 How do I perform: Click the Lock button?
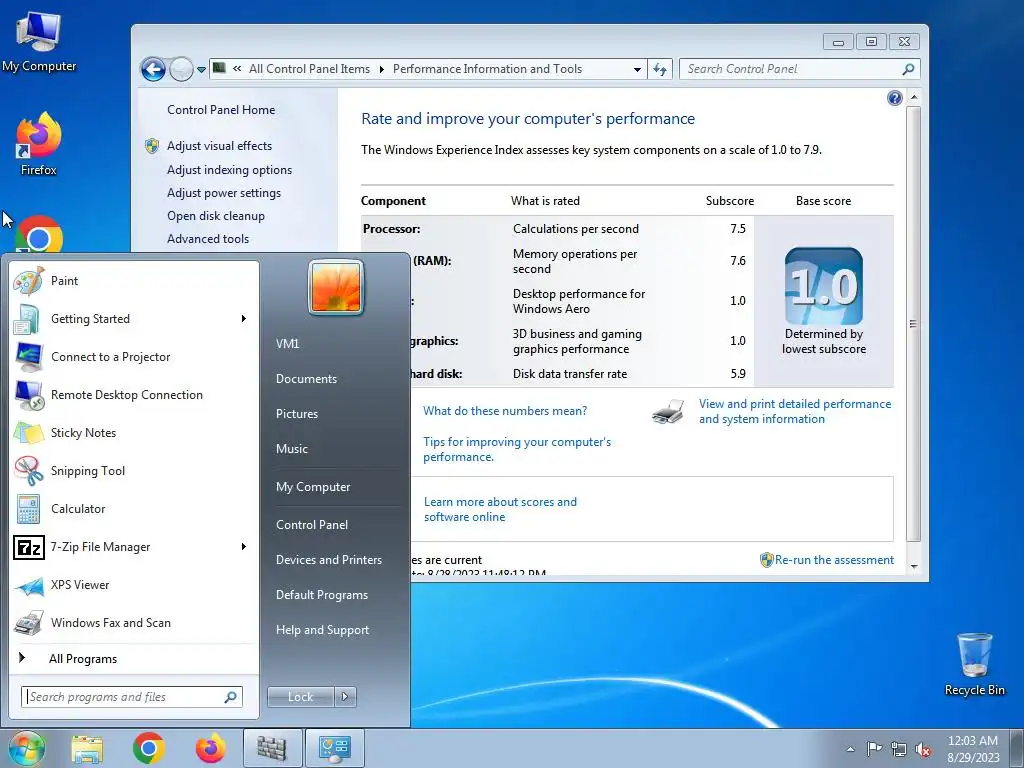point(300,697)
